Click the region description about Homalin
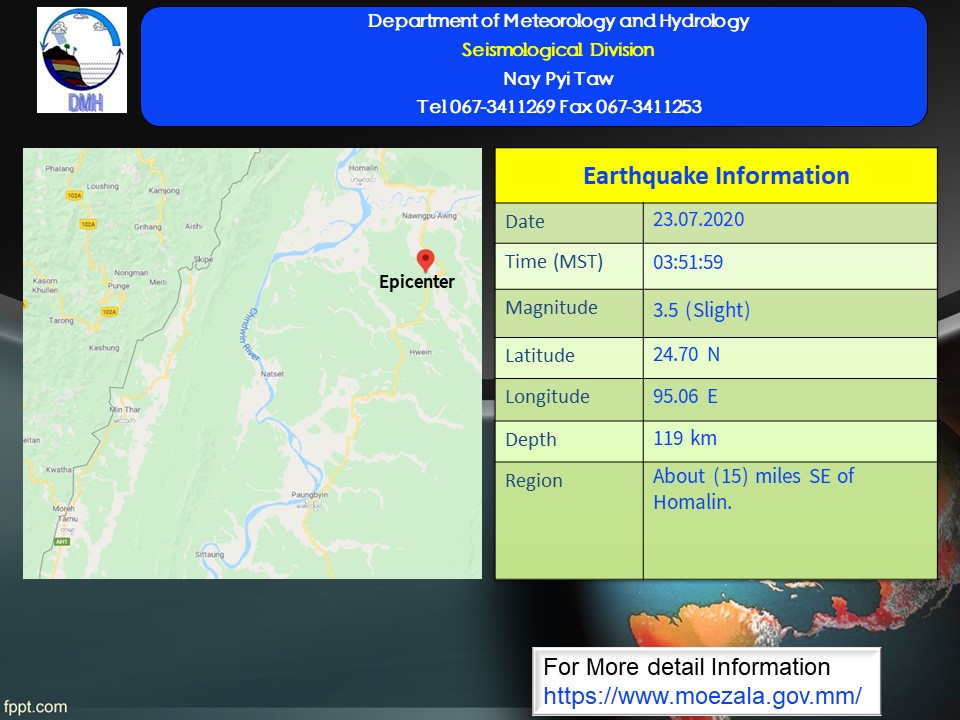Viewport: 960px width, 720px height. pos(753,489)
